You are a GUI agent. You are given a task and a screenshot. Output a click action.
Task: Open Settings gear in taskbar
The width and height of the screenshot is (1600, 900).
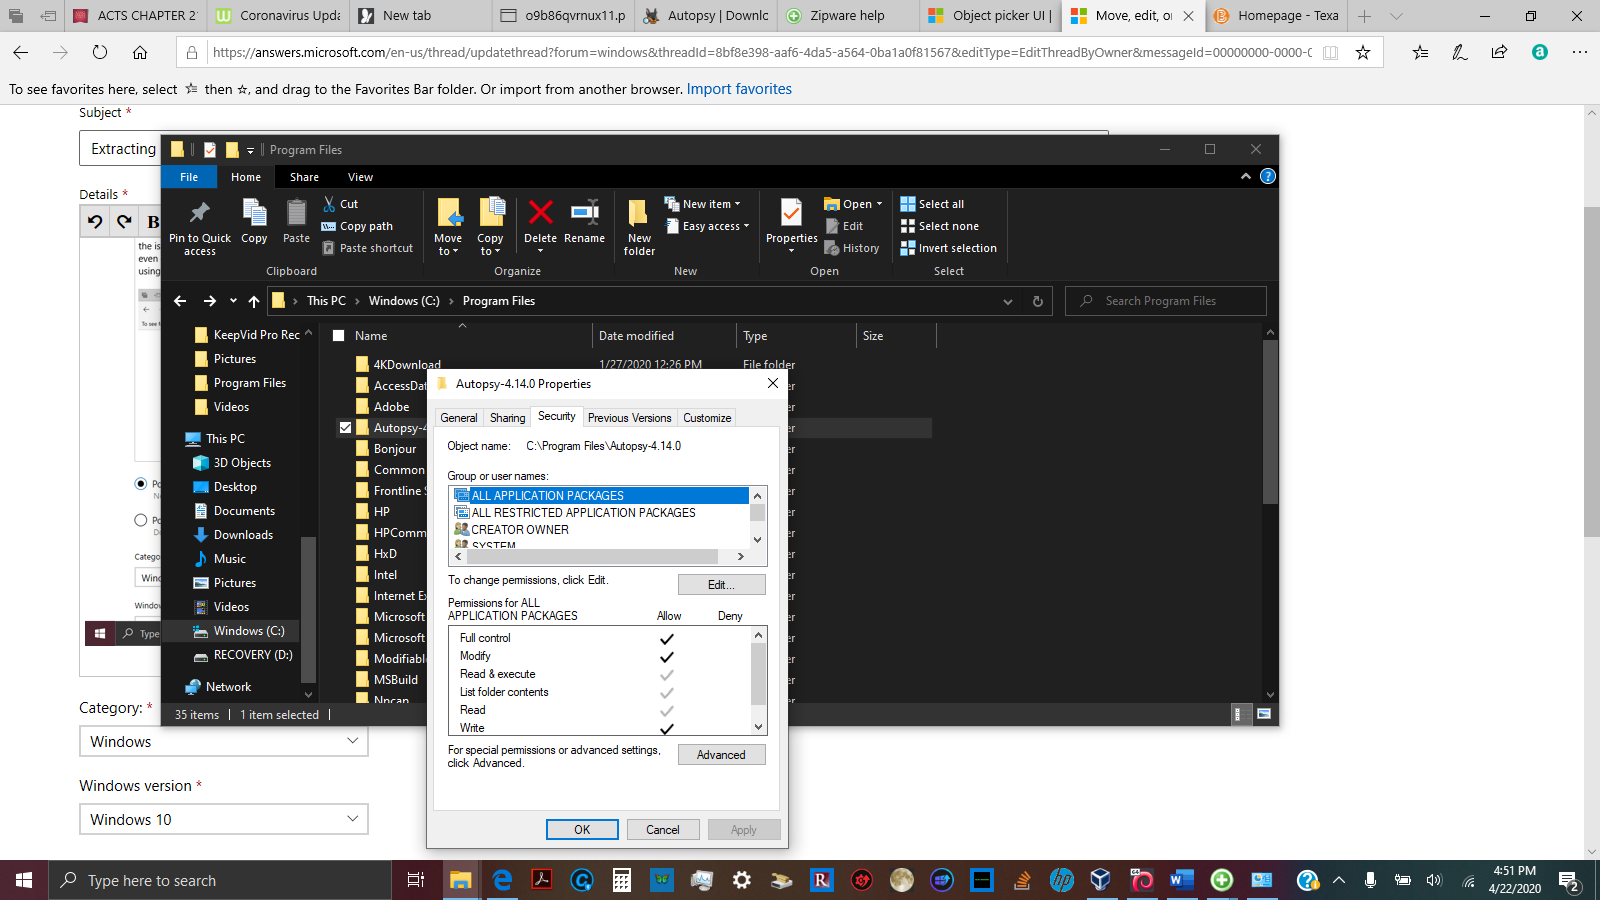[x=741, y=880]
